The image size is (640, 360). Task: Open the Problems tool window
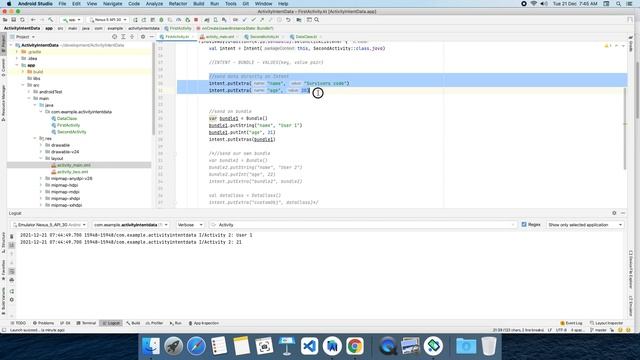(43, 323)
